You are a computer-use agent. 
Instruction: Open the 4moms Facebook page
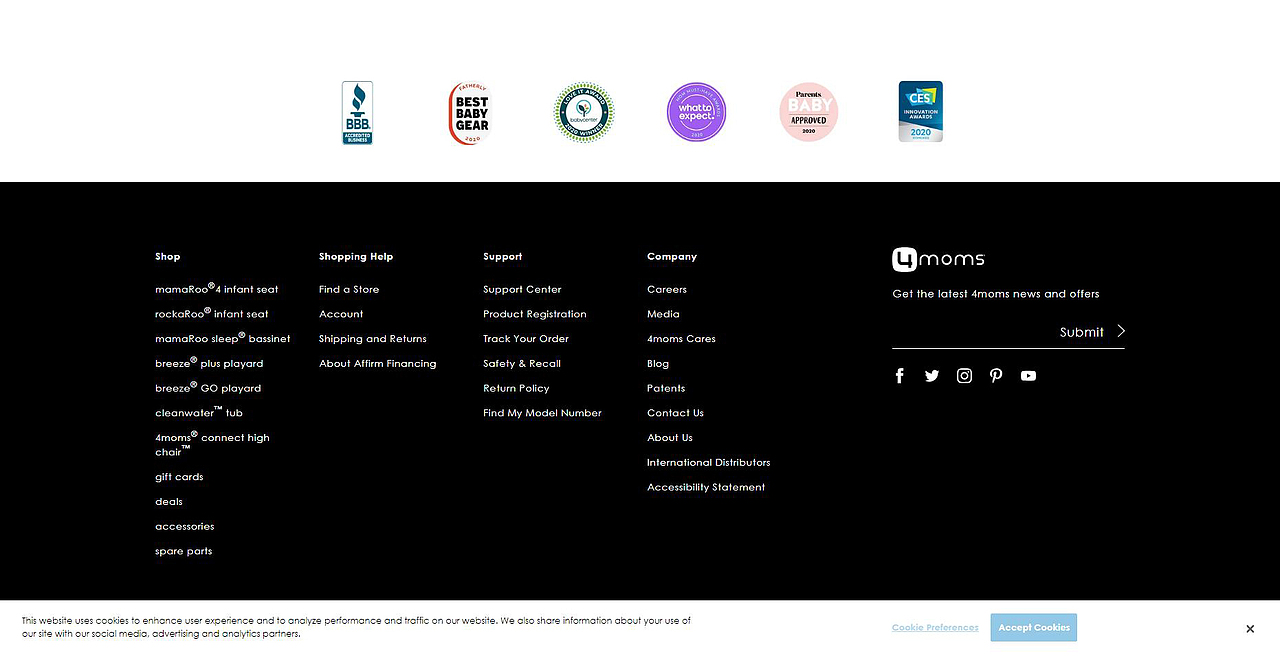[900, 376]
